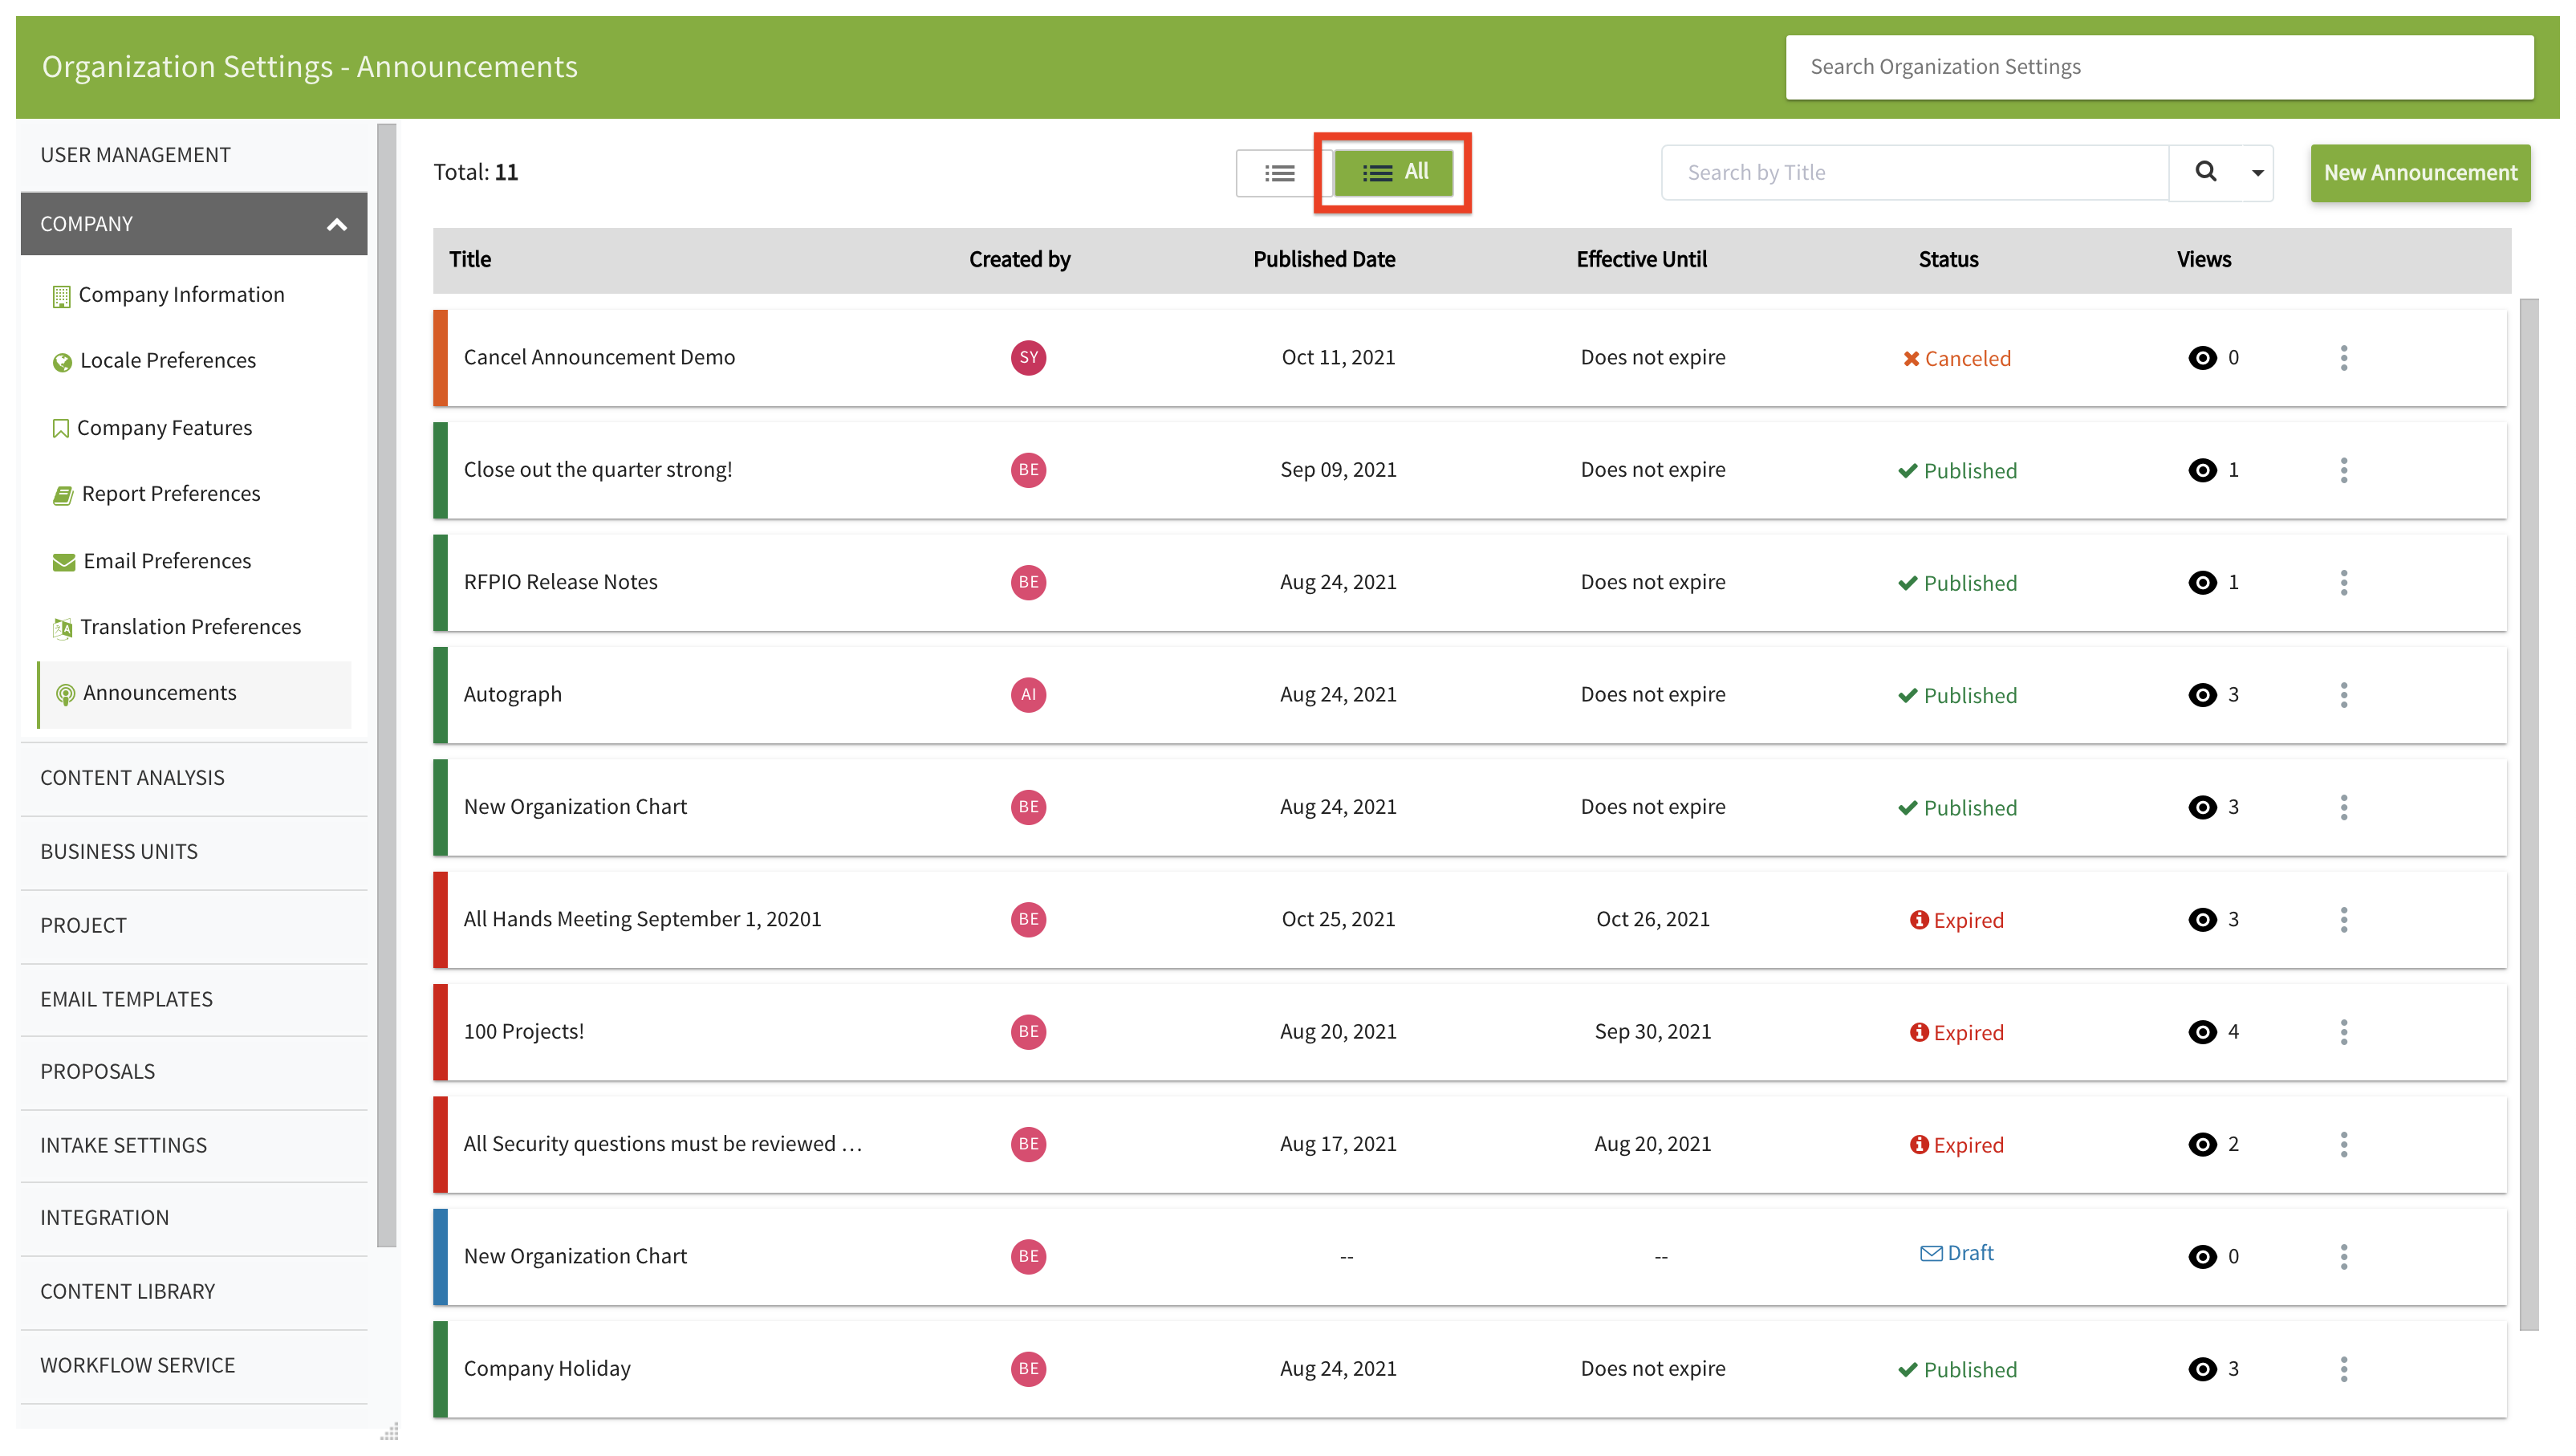Screen dimensions: 2576x1456
Task: Open options menu for All Hands Meeting
Action: point(2343,919)
